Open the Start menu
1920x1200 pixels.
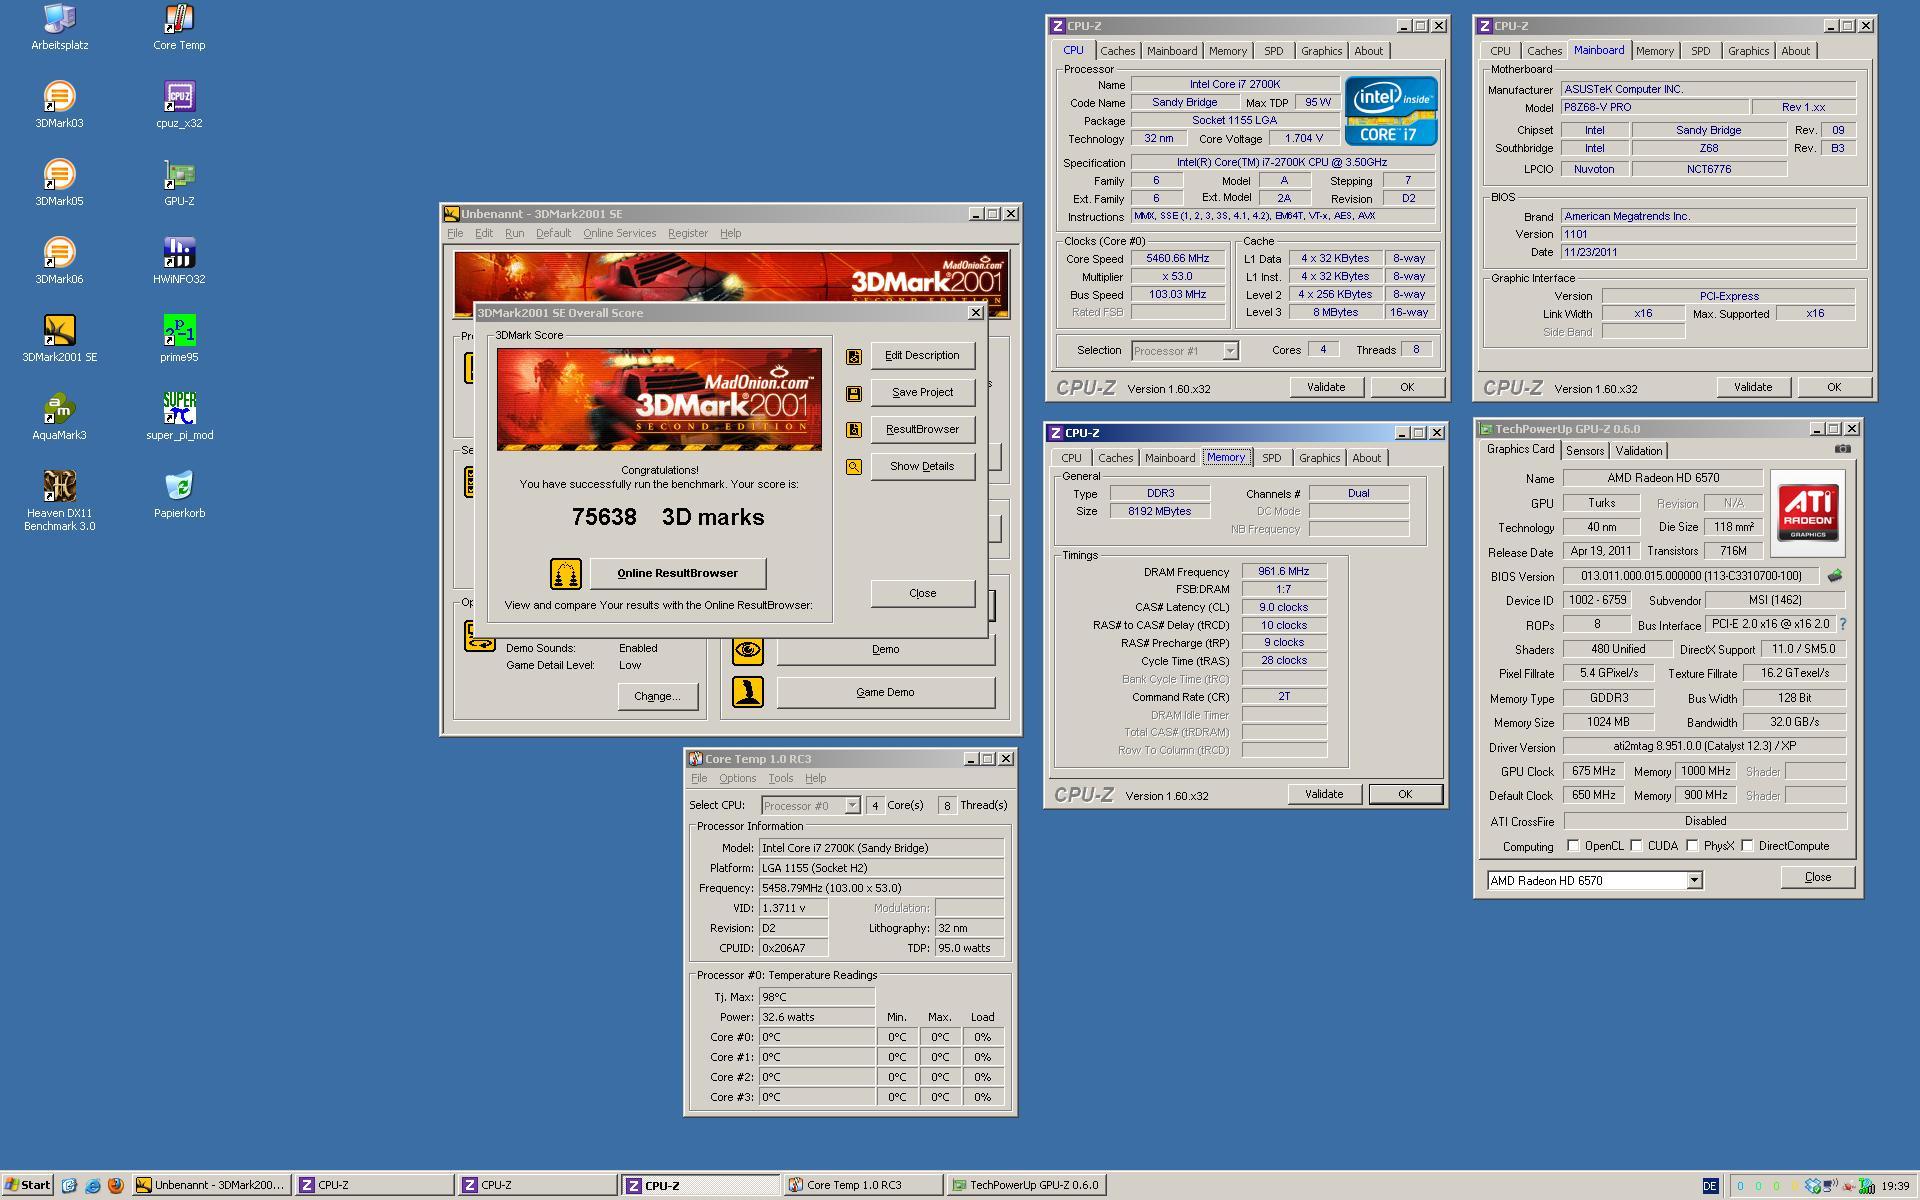27,1186
